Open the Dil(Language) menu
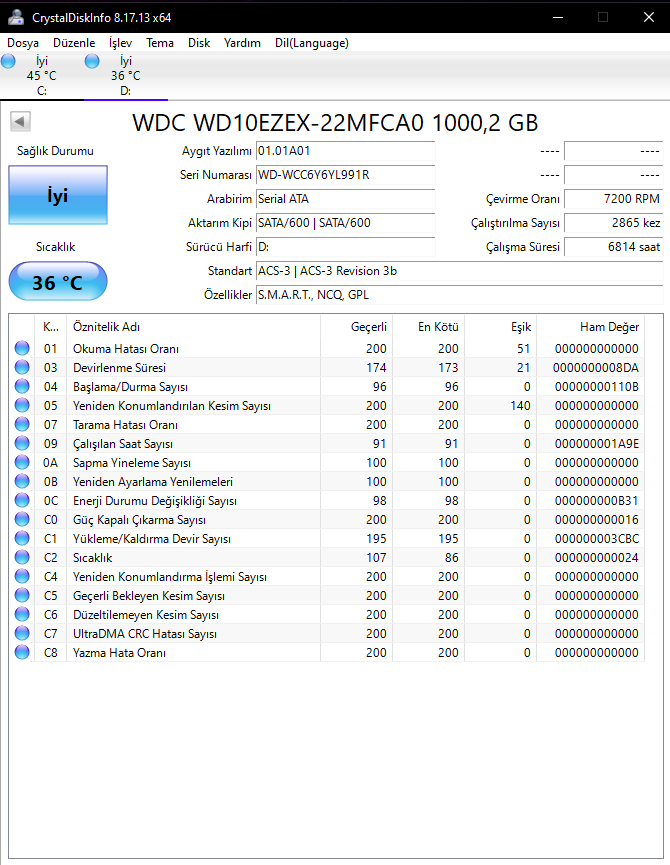This screenshot has height=865, width=670. (x=312, y=43)
